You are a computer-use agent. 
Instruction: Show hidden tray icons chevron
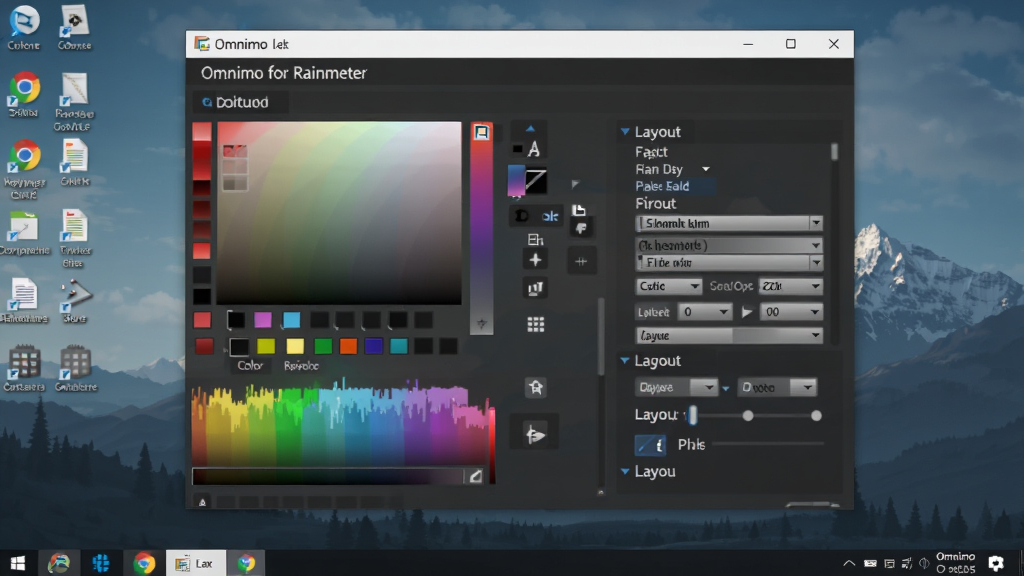pos(849,563)
